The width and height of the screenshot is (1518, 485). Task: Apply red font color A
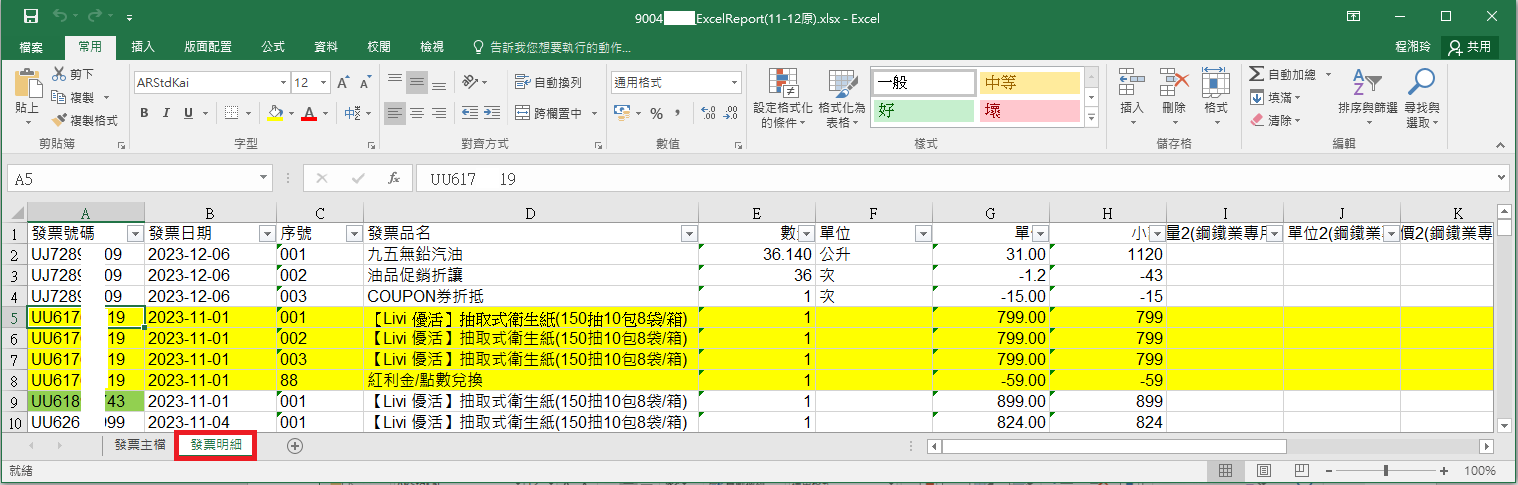click(309, 113)
